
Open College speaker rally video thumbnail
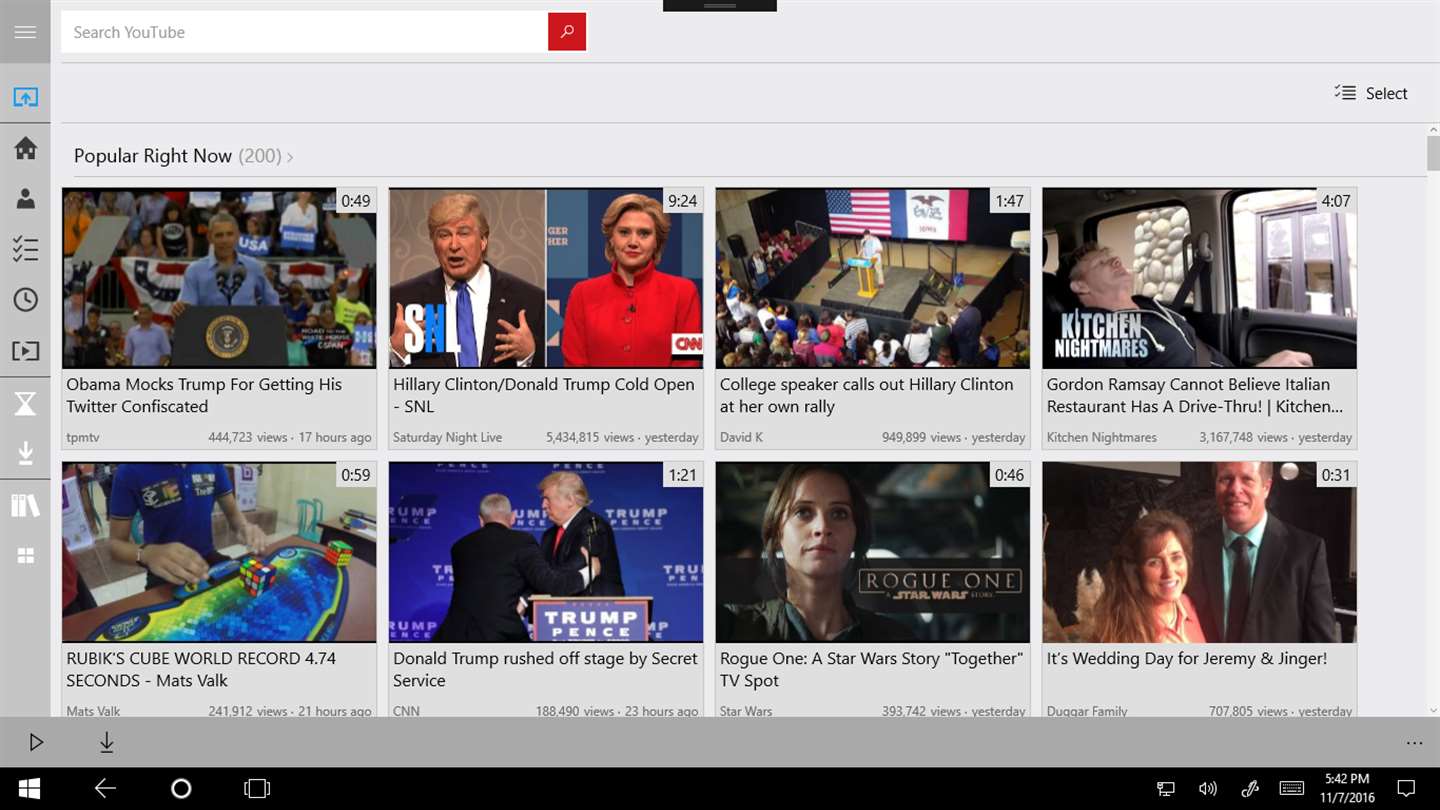[873, 278]
